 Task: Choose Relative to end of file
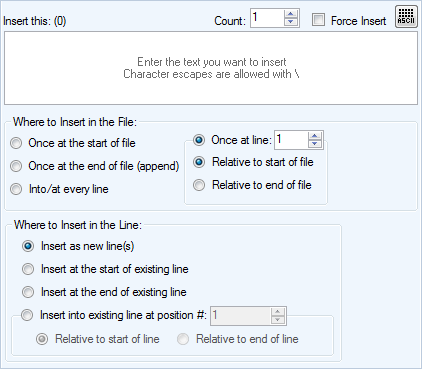252,185
